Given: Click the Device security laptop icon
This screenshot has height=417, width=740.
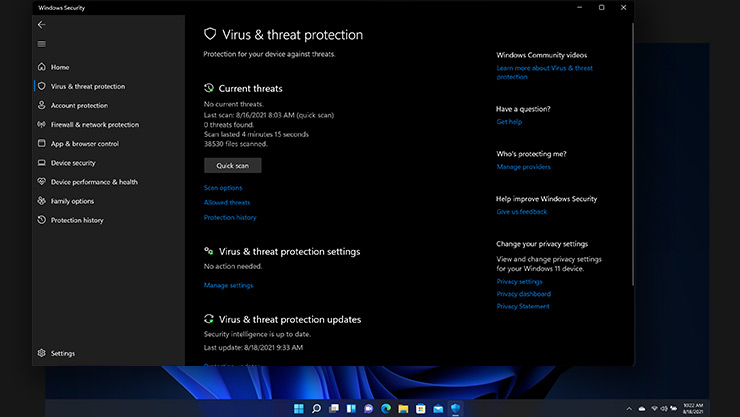Looking at the screenshot, I should (x=41, y=163).
